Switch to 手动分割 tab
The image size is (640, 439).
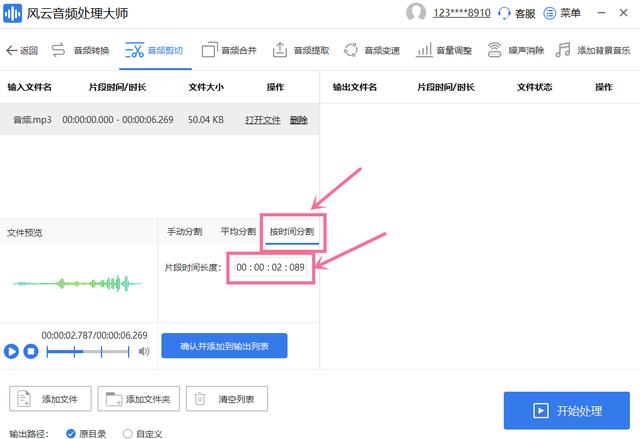(184, 232)
